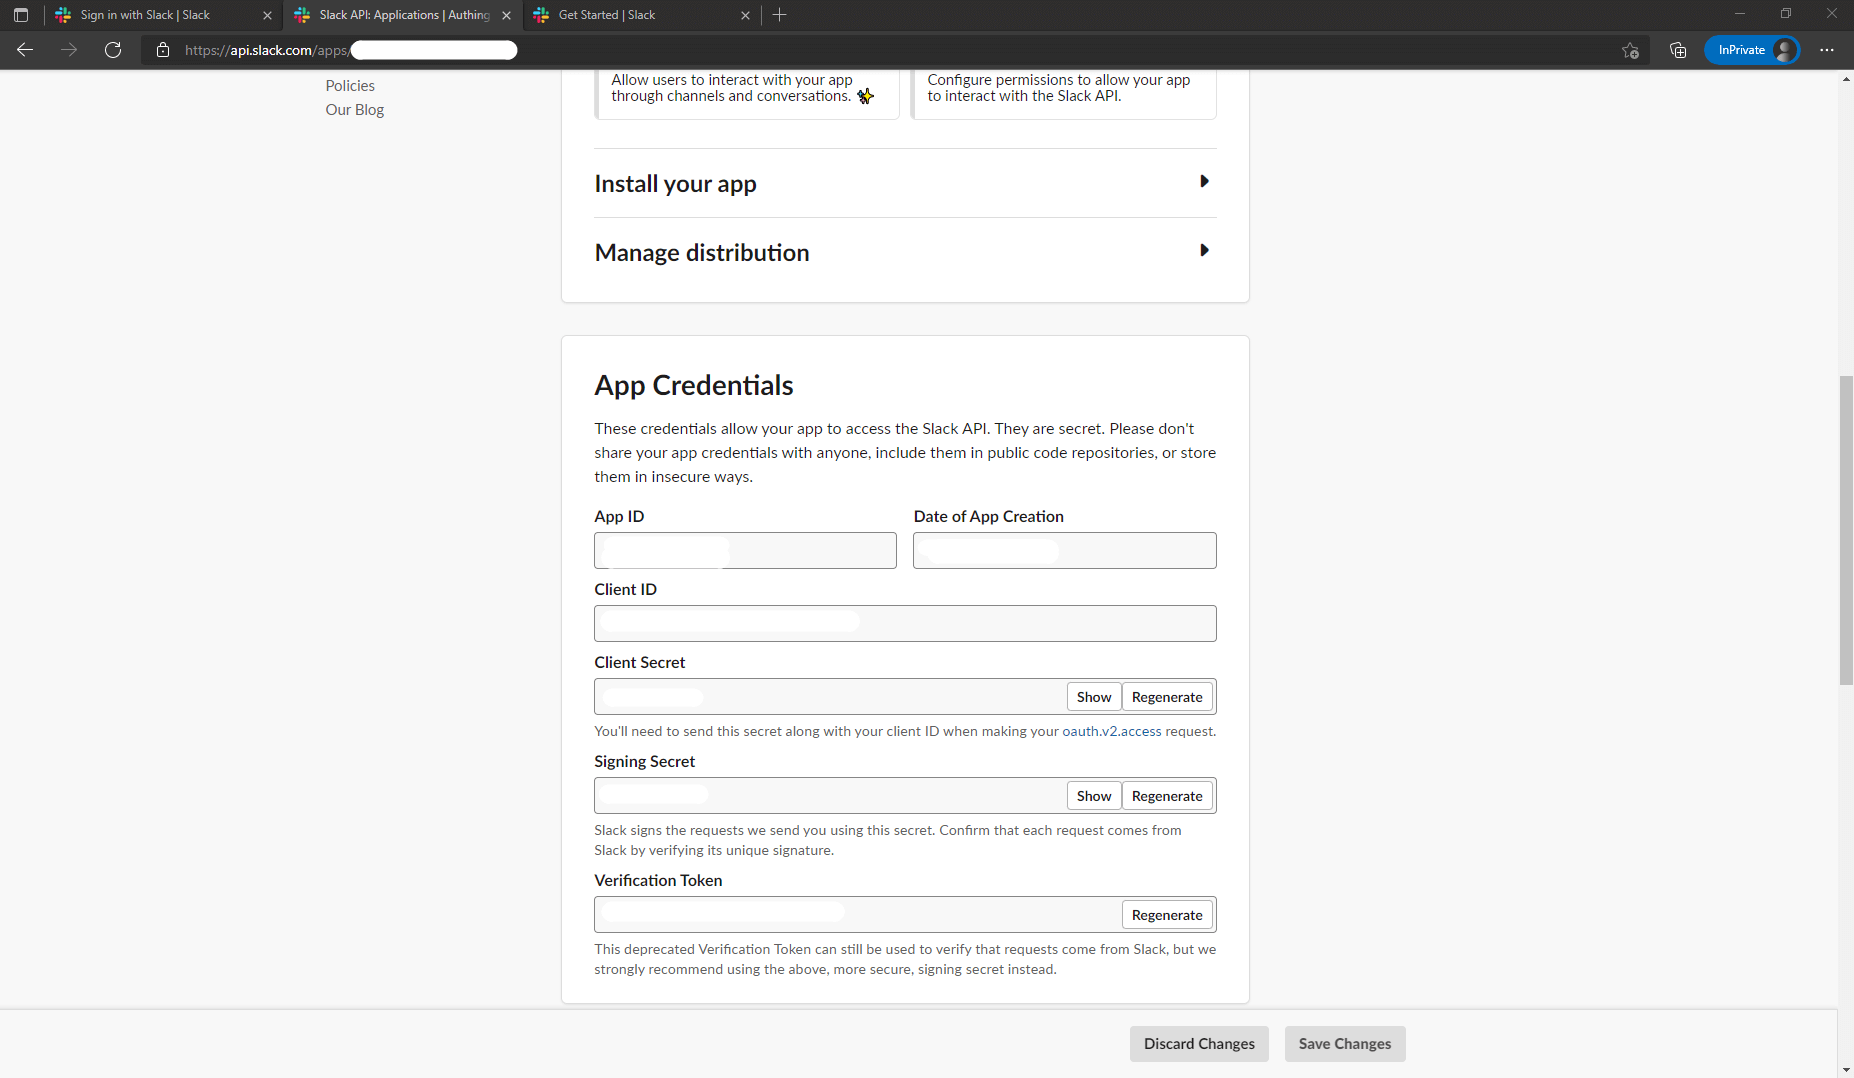The image size is (1854, 1078).
Task: Open browser settings and more menu
Action: pos(1826,50)
